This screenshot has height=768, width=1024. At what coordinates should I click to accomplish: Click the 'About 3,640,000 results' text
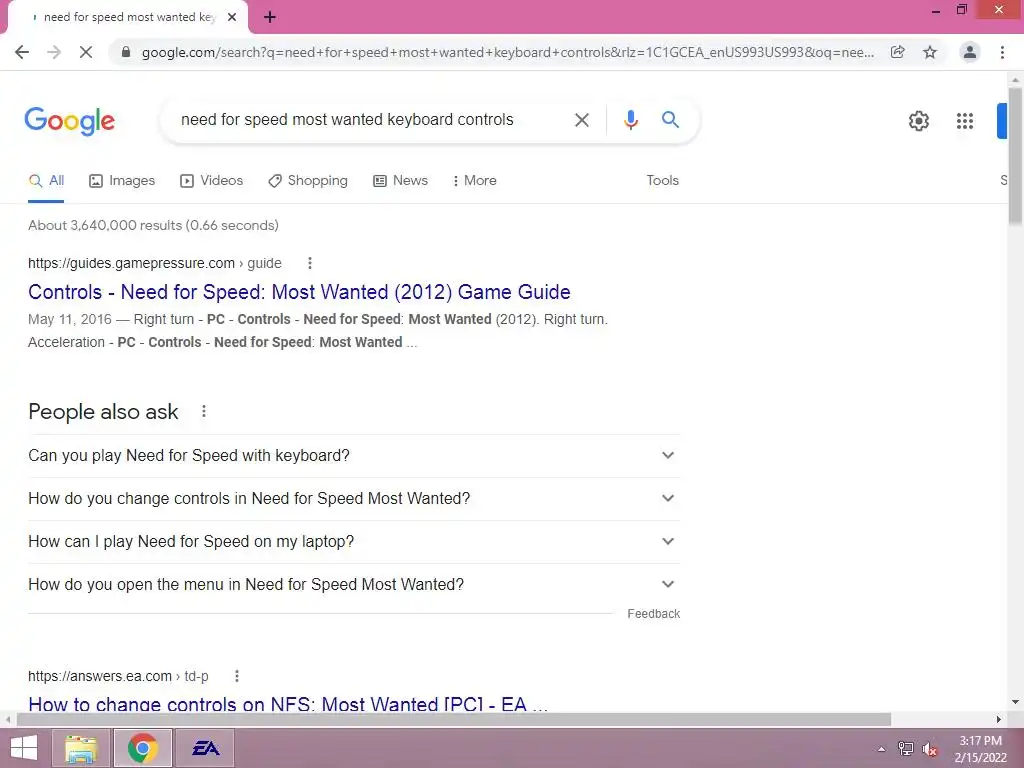(153, 225)
